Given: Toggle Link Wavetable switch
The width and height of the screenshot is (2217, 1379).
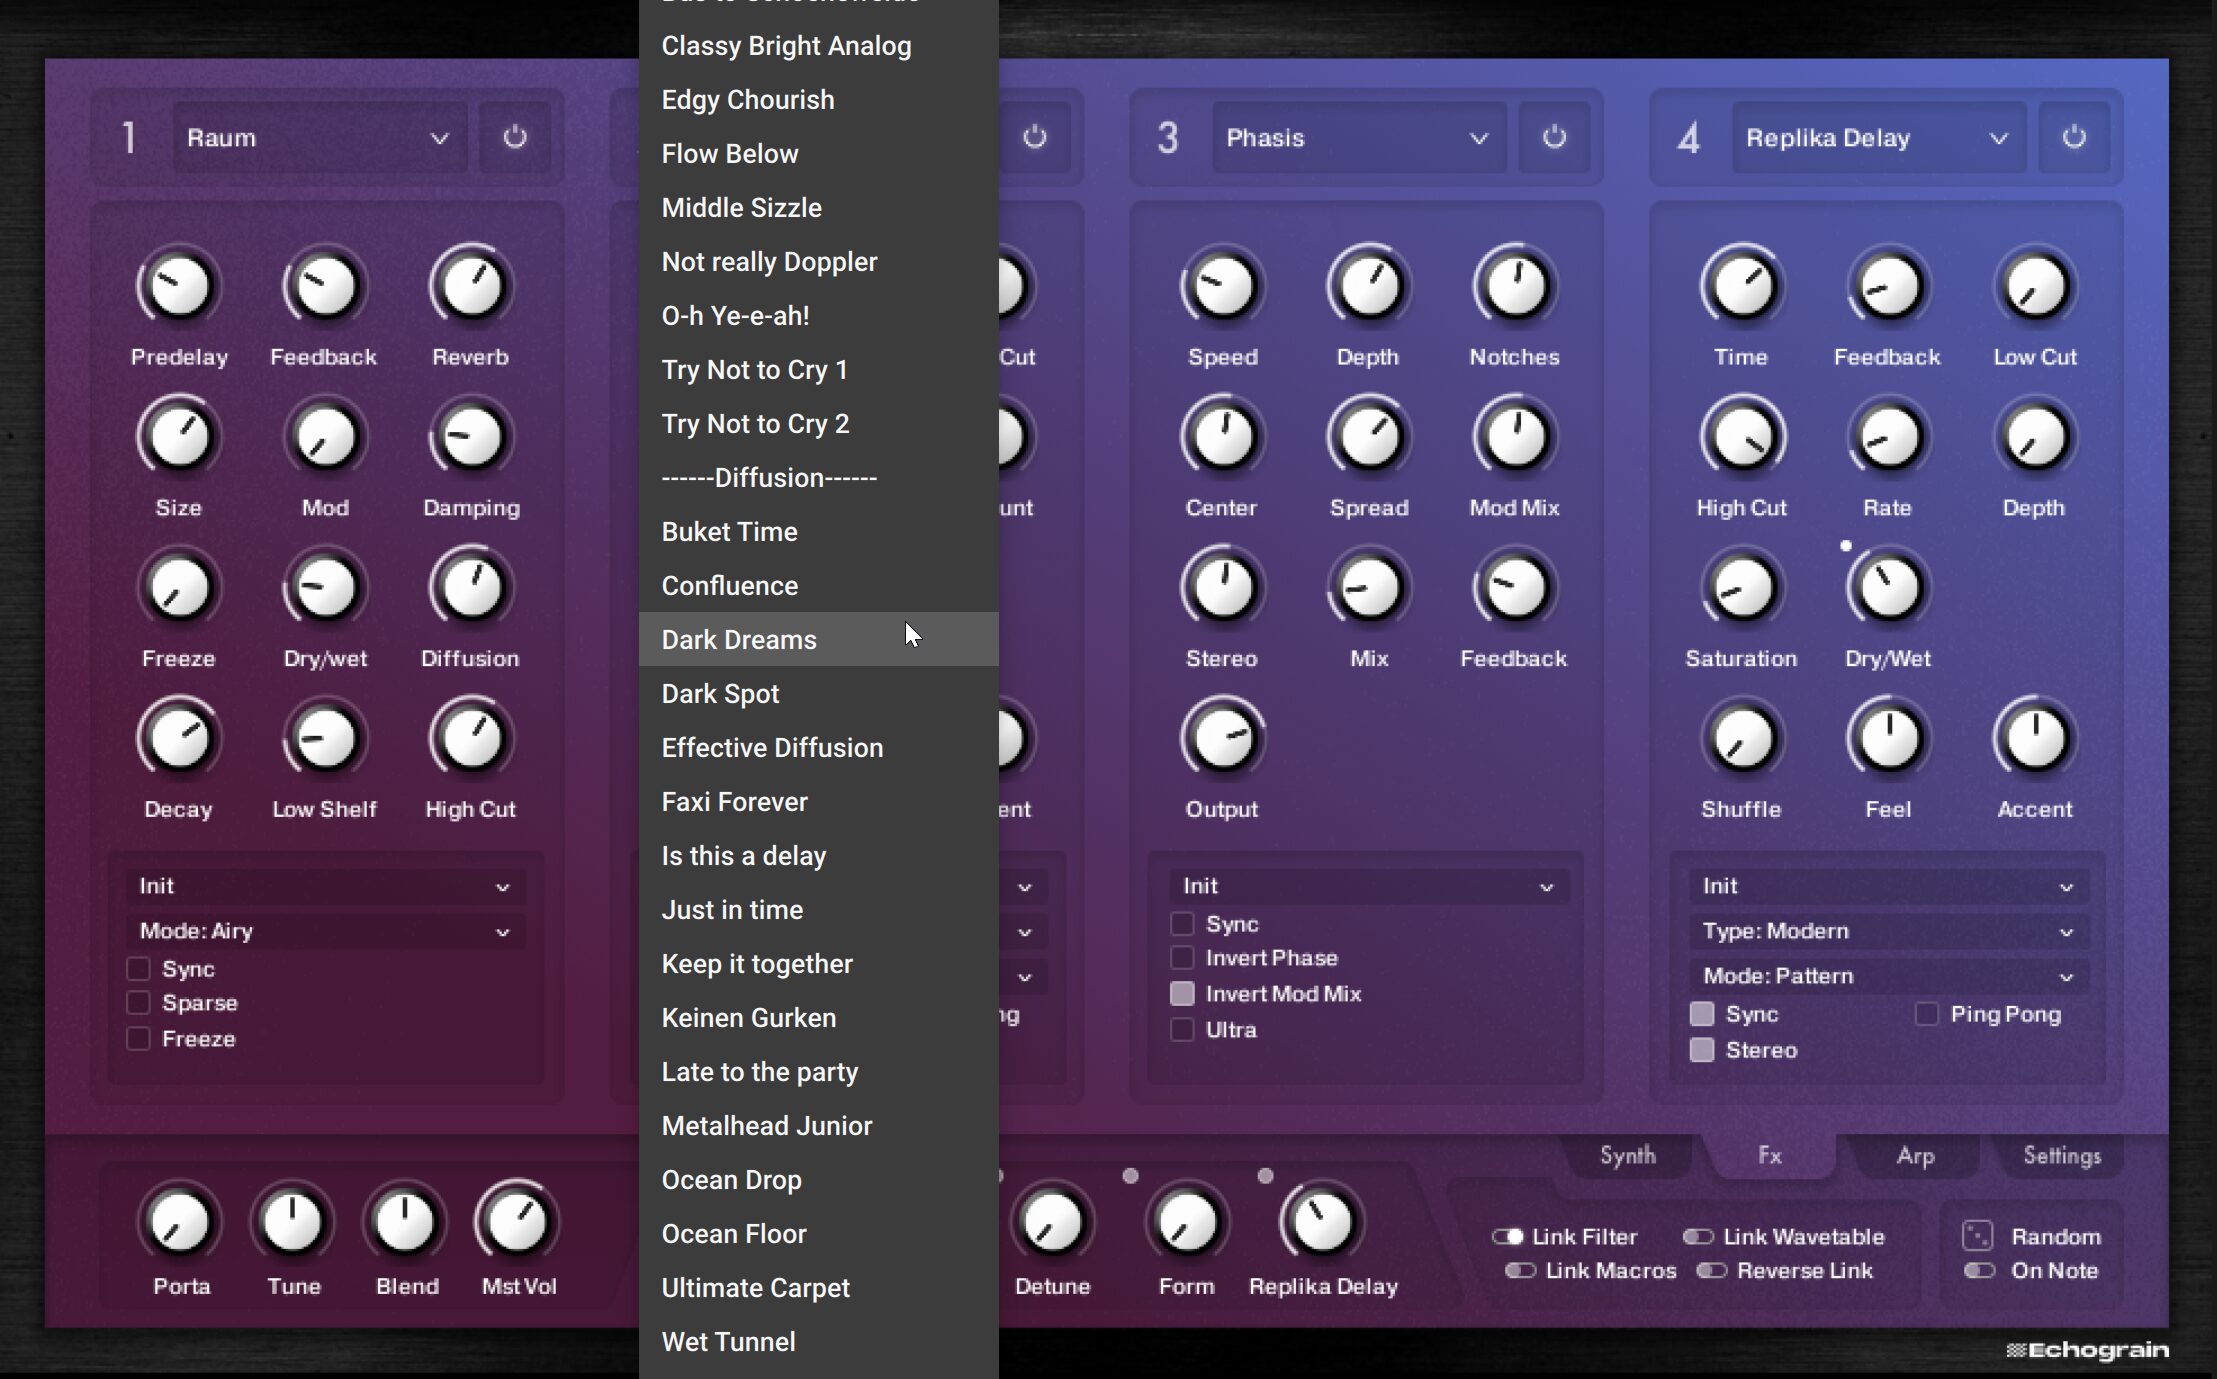Looking at the screenshot, I should pyautogui.click(x=1698, y=1237).
